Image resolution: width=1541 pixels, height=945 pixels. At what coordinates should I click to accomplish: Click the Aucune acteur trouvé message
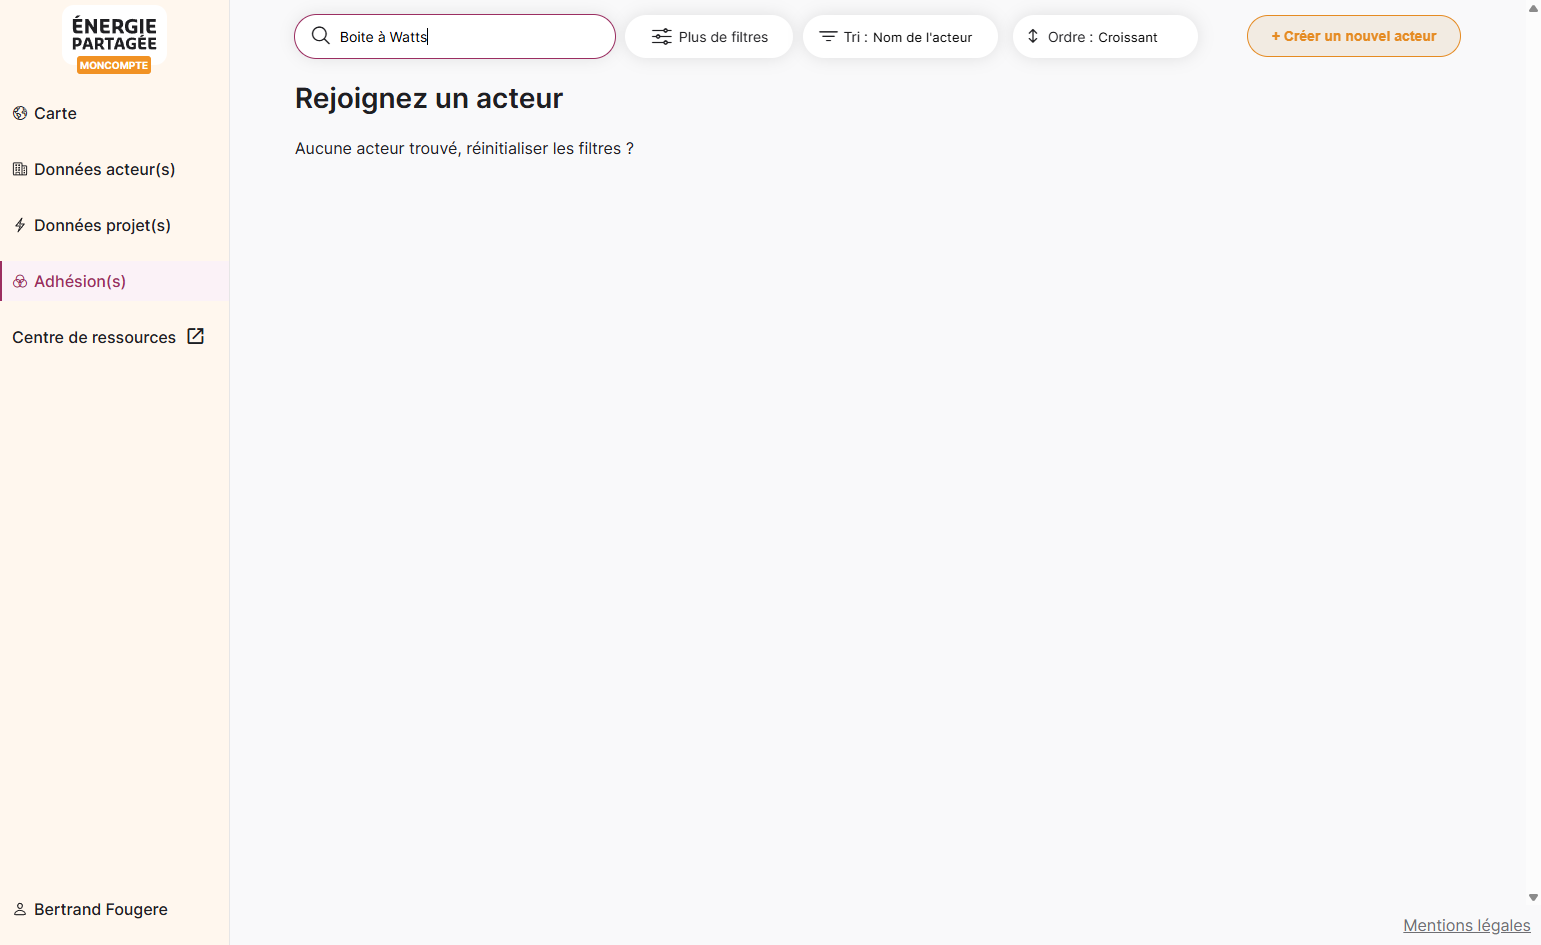tap(464, 148)
